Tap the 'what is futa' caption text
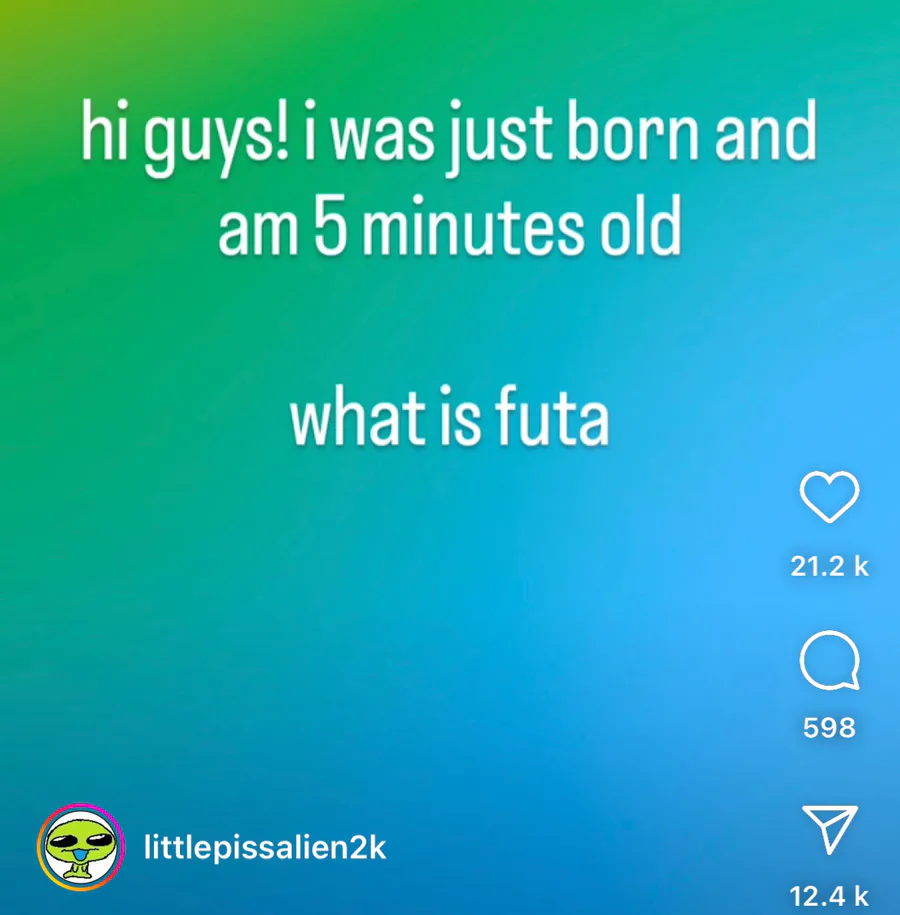 [x=449, y=417]
